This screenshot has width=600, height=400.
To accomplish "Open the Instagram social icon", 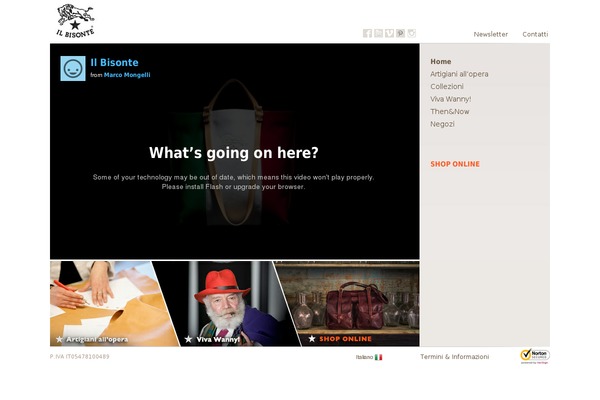I will (412, 33).
